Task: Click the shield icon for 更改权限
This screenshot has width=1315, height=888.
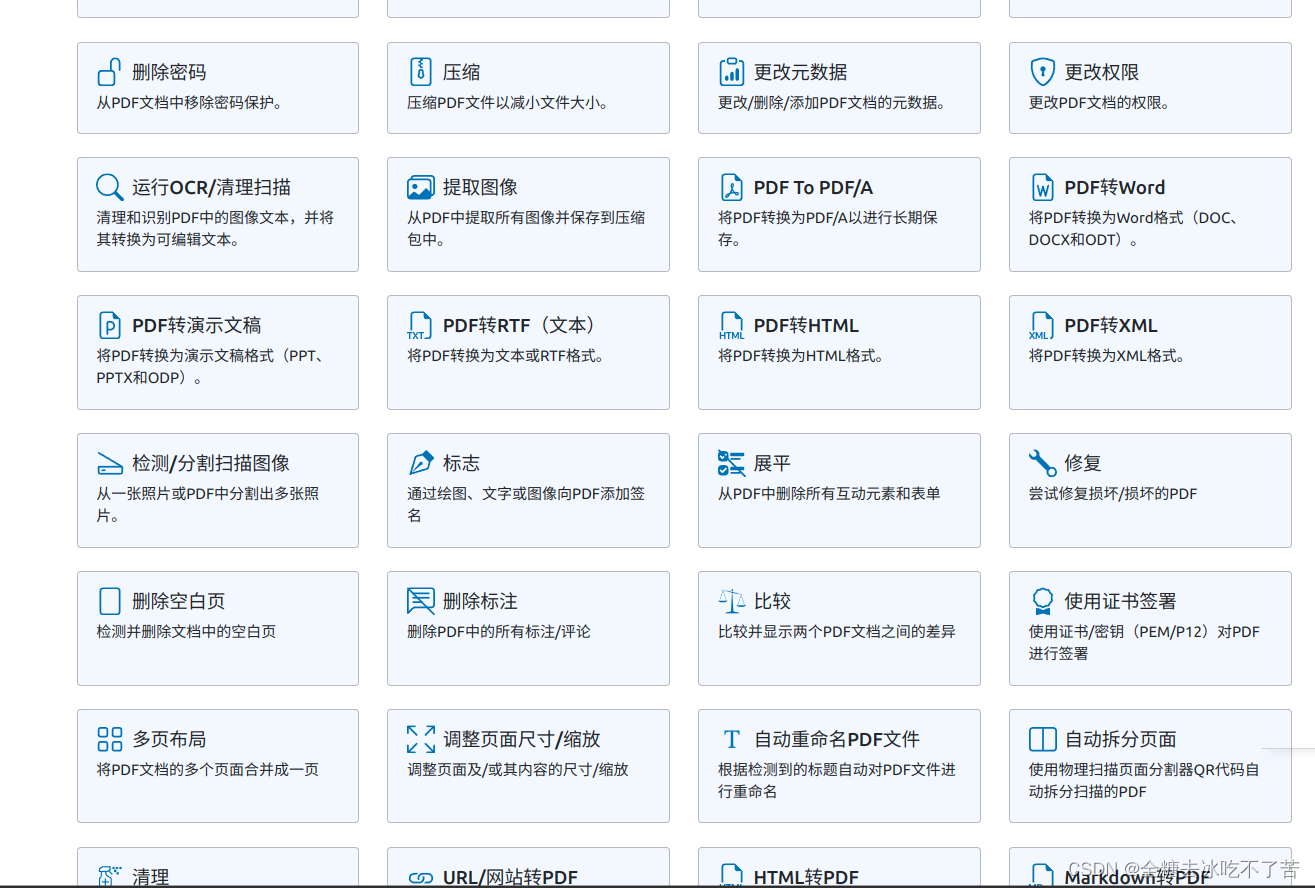Action: coord(1043,72)
